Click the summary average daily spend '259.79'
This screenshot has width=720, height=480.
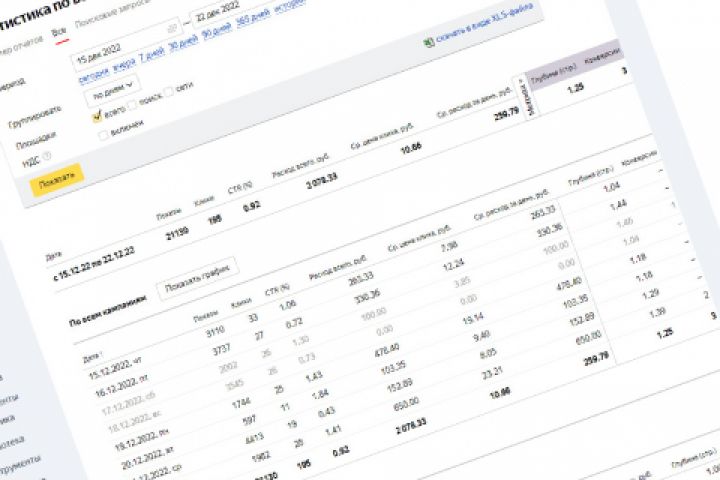[506, 114]
